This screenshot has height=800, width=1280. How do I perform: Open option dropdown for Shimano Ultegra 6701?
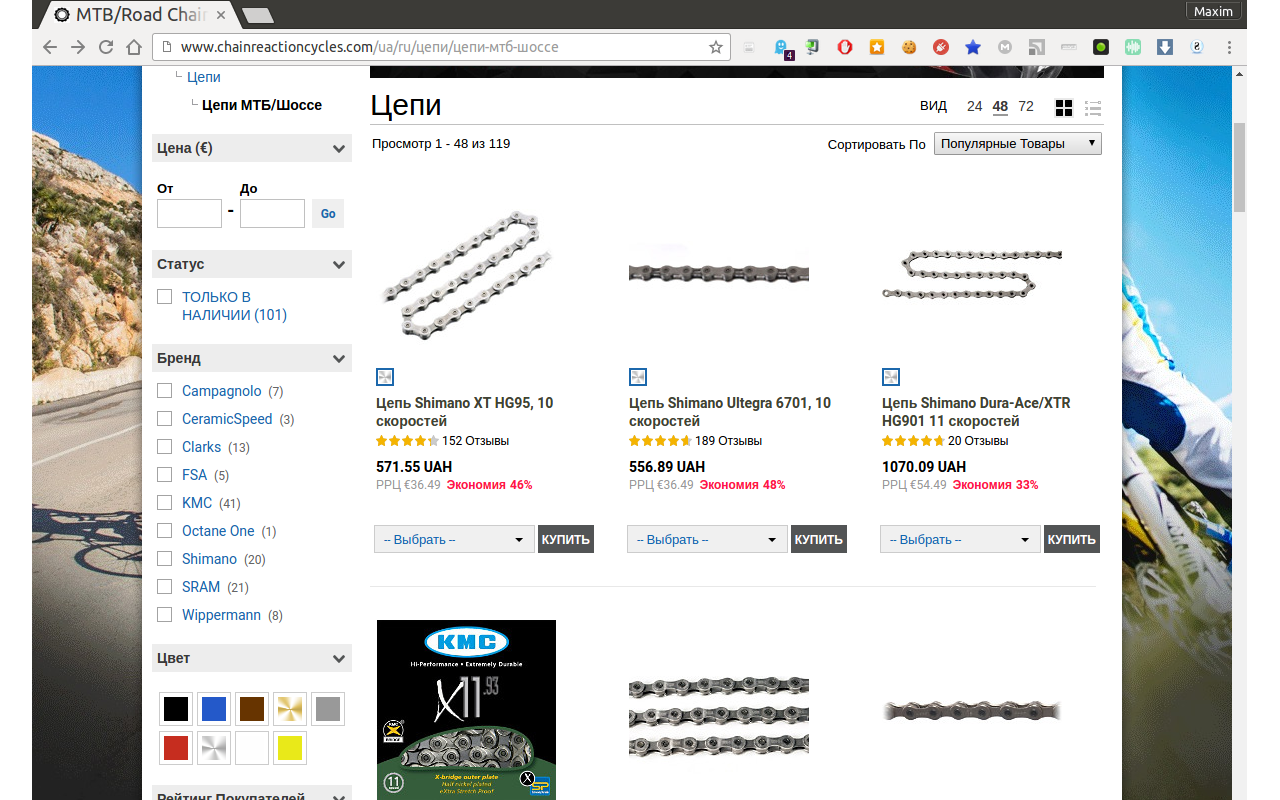(x=708, y=539)
